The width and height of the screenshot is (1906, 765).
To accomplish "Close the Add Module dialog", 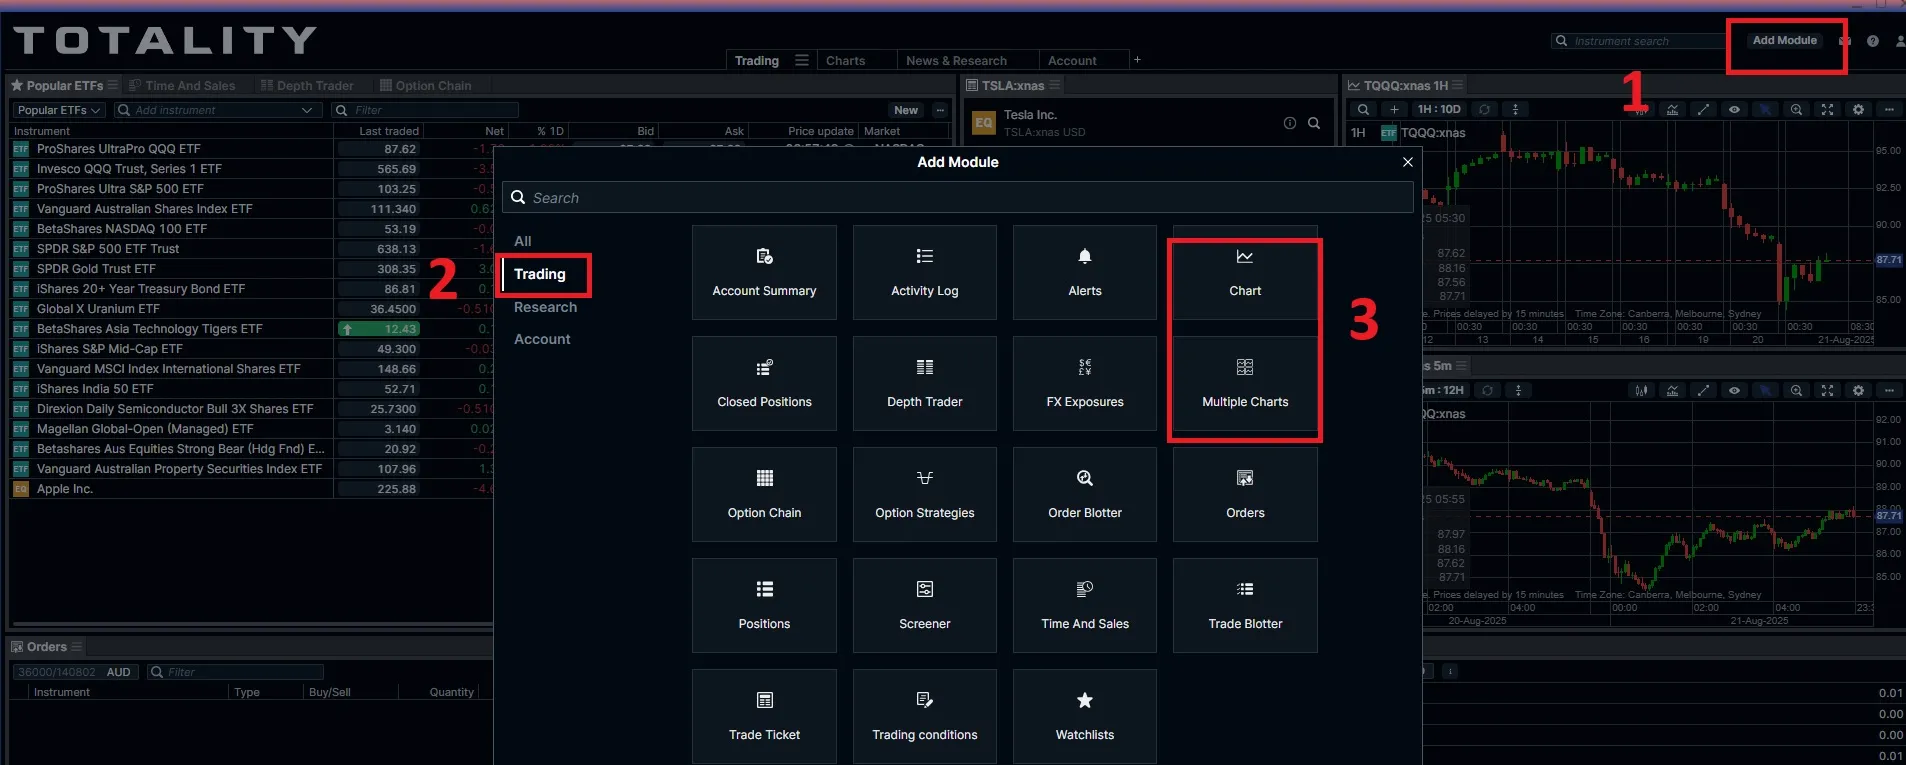I will point(1408,162).
